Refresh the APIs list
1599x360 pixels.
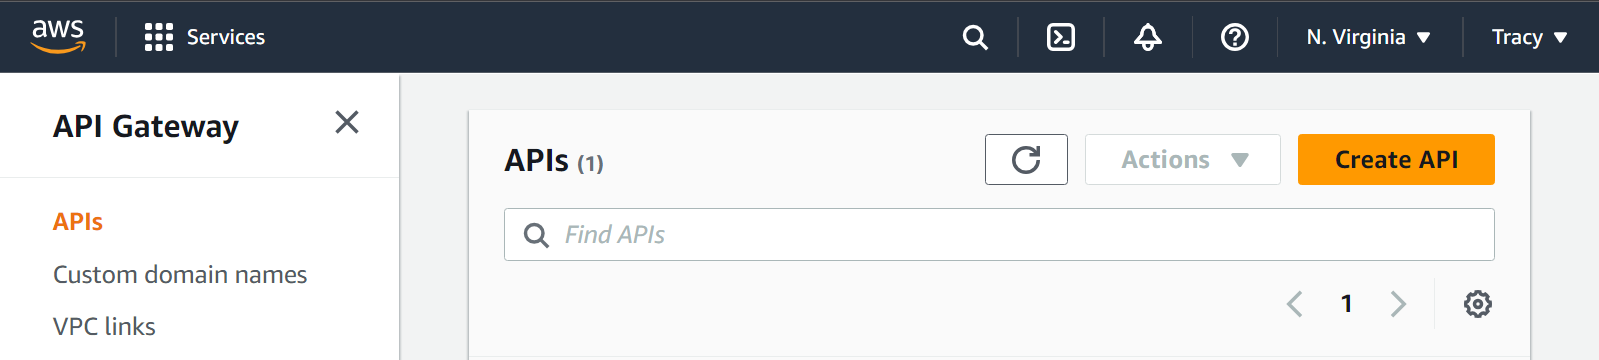pyautogui.click(x=1026, y=159)
